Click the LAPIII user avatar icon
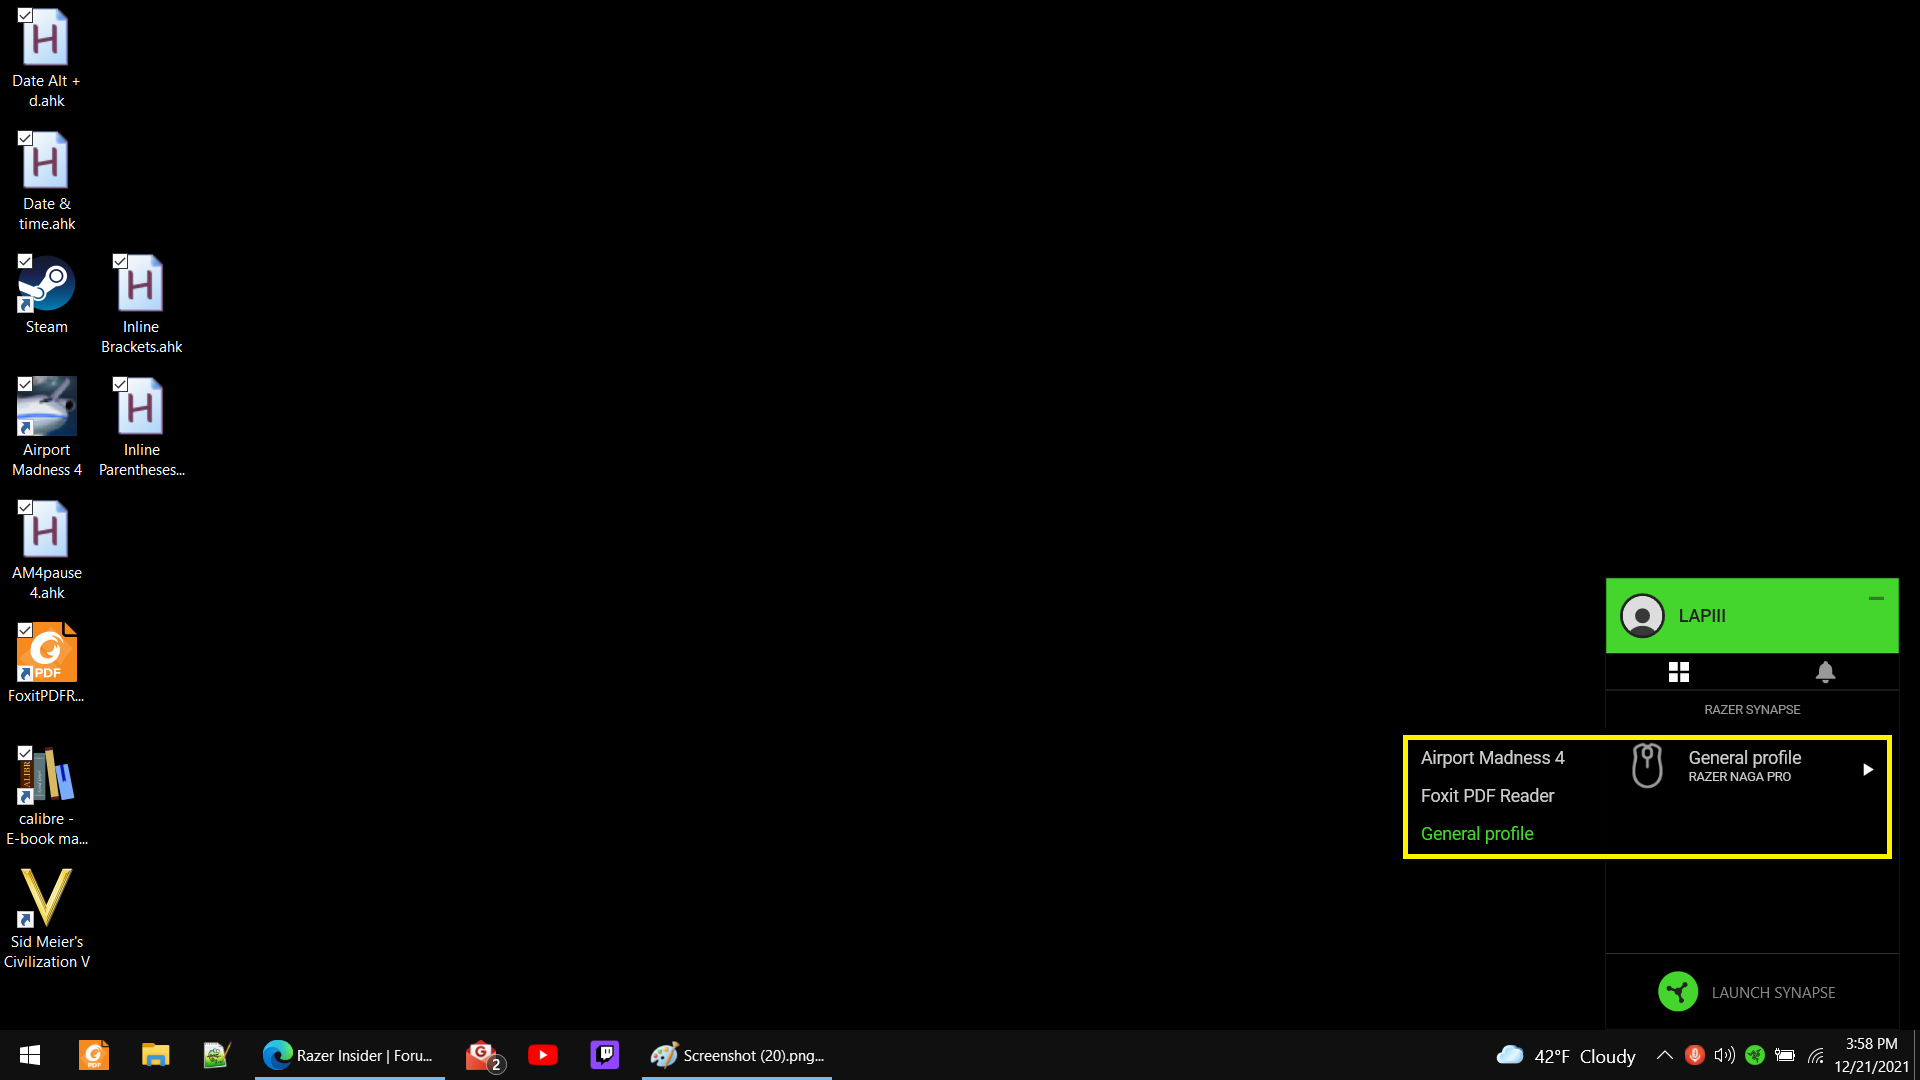 1642,616
